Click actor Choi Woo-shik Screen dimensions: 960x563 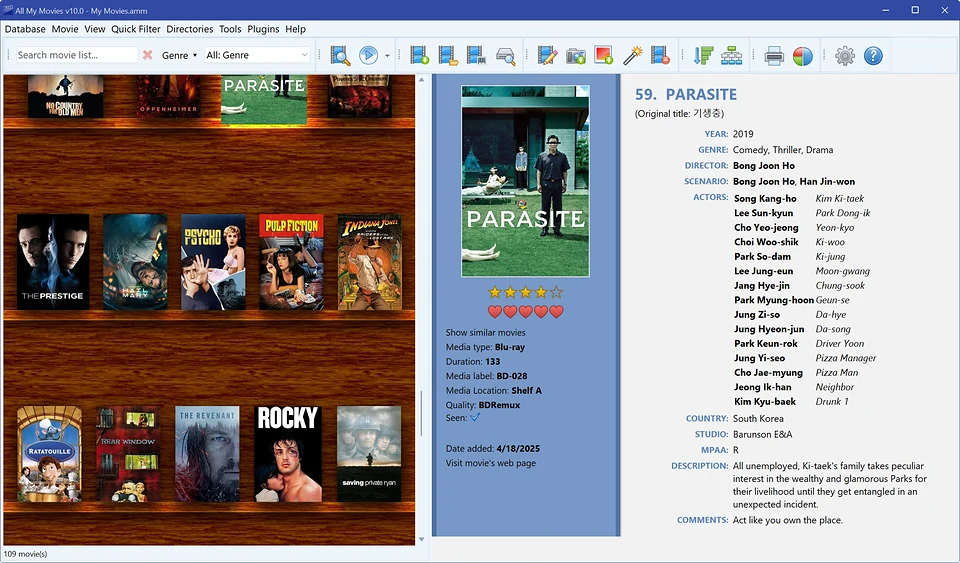tap(766, 242)
